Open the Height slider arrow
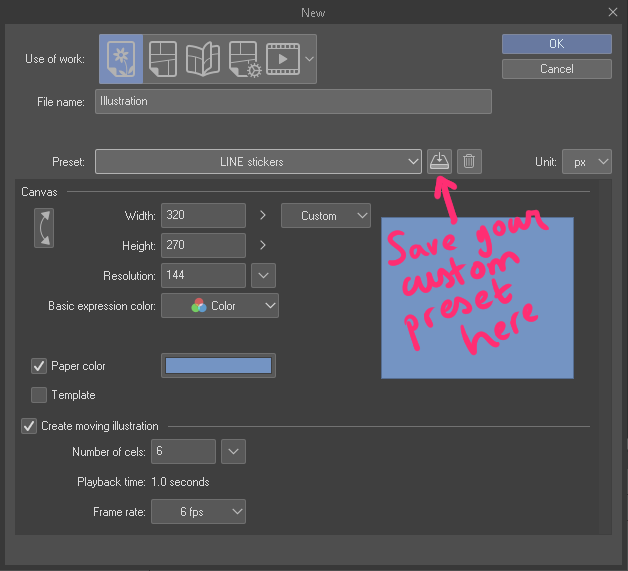Screen dimensions: 628x571 263,245
